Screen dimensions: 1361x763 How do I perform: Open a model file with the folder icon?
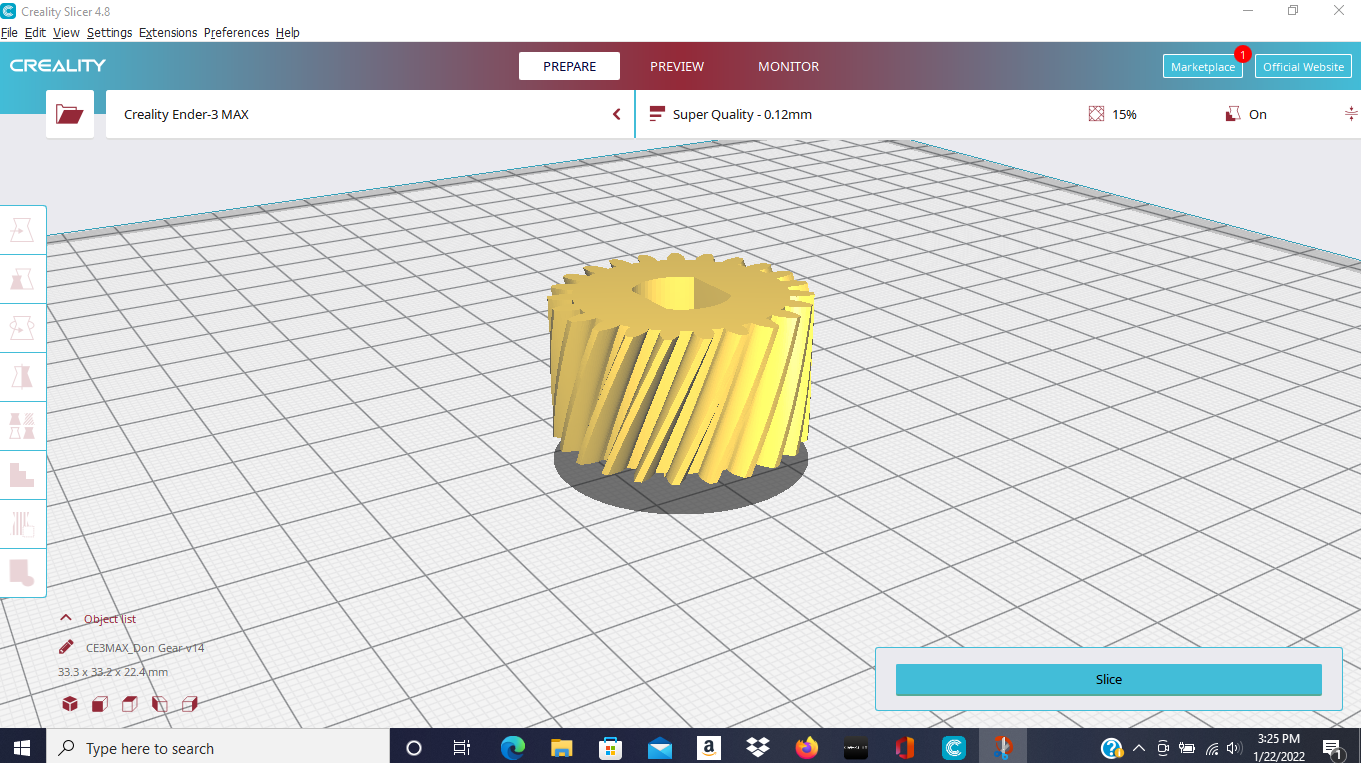coord(69,113)
